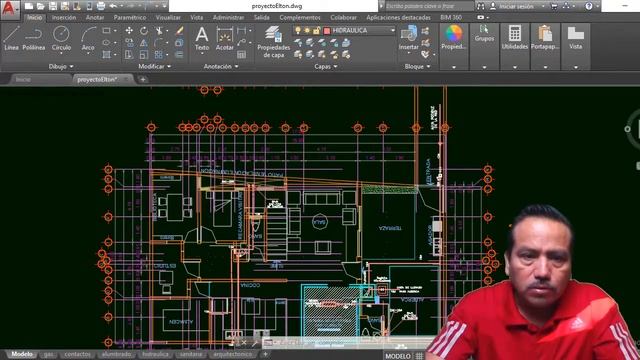Switch to the alumbrado layout tab
Screen dimensions: 640x360
coord(116,354)
